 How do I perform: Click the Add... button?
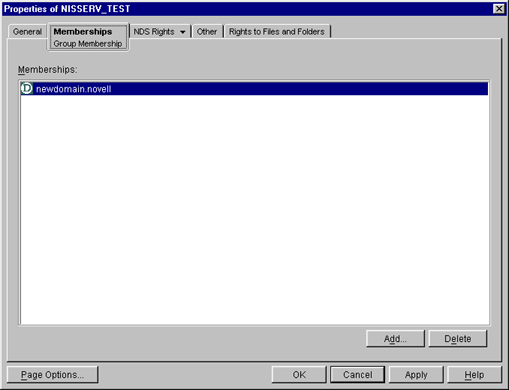pos(395,339)
